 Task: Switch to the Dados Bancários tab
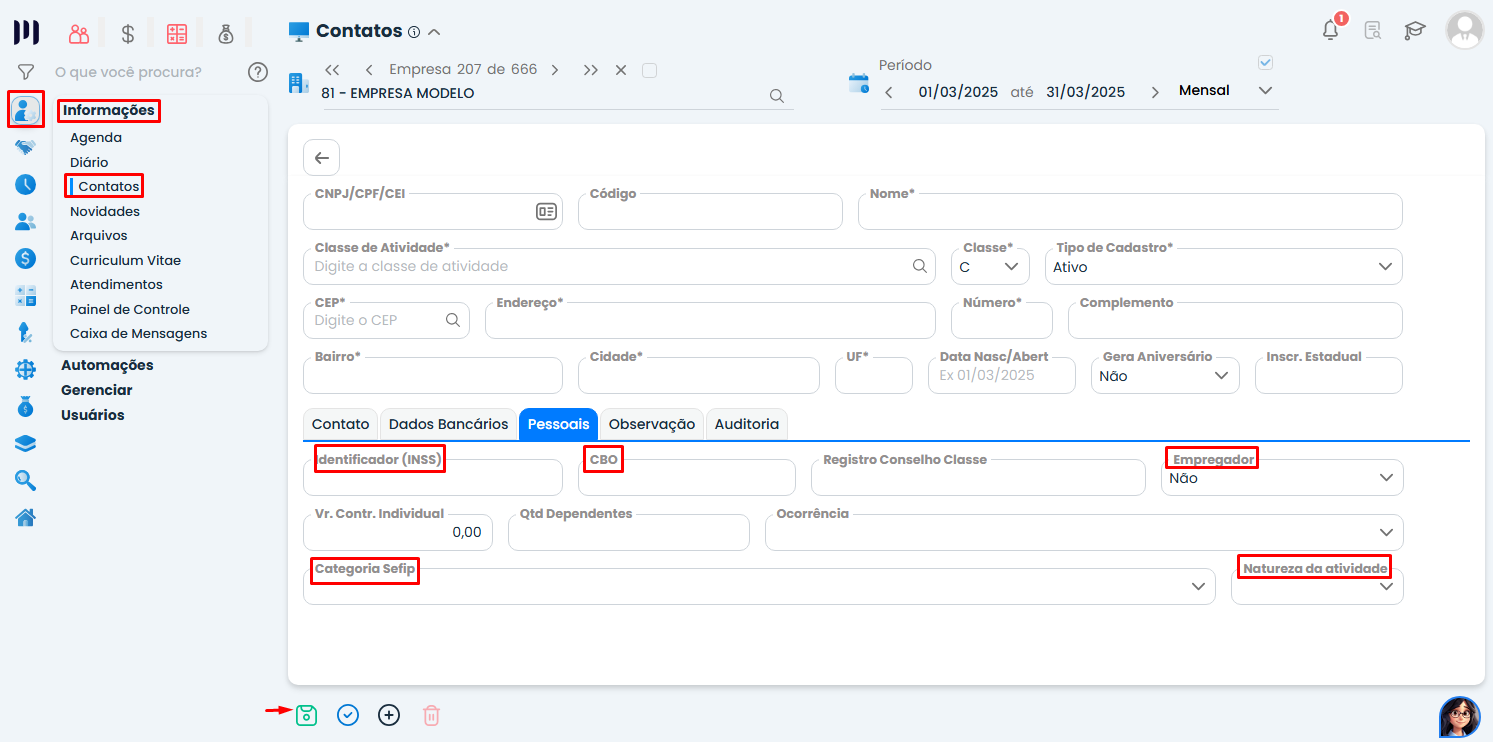448,424
